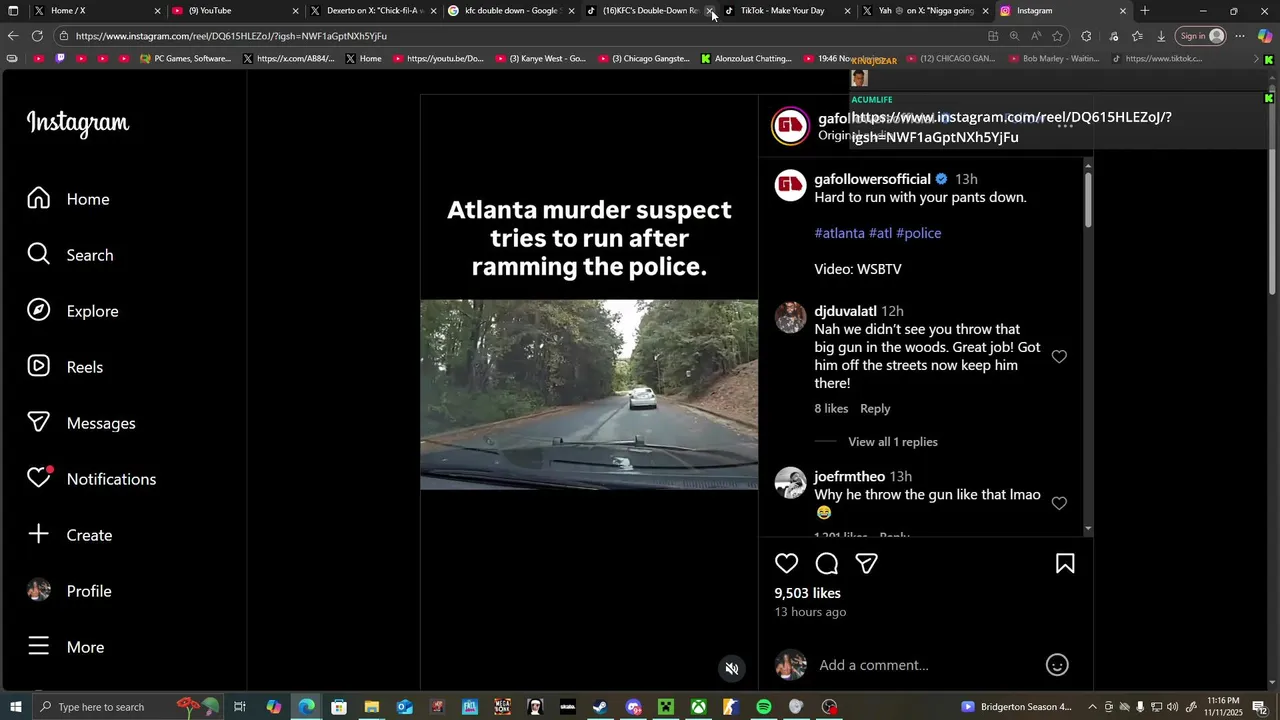Image resolution: width=1280 pixels, height=720 pixels.
Task: Click the Sign in profile button
Action: (x=1201, y=36)
